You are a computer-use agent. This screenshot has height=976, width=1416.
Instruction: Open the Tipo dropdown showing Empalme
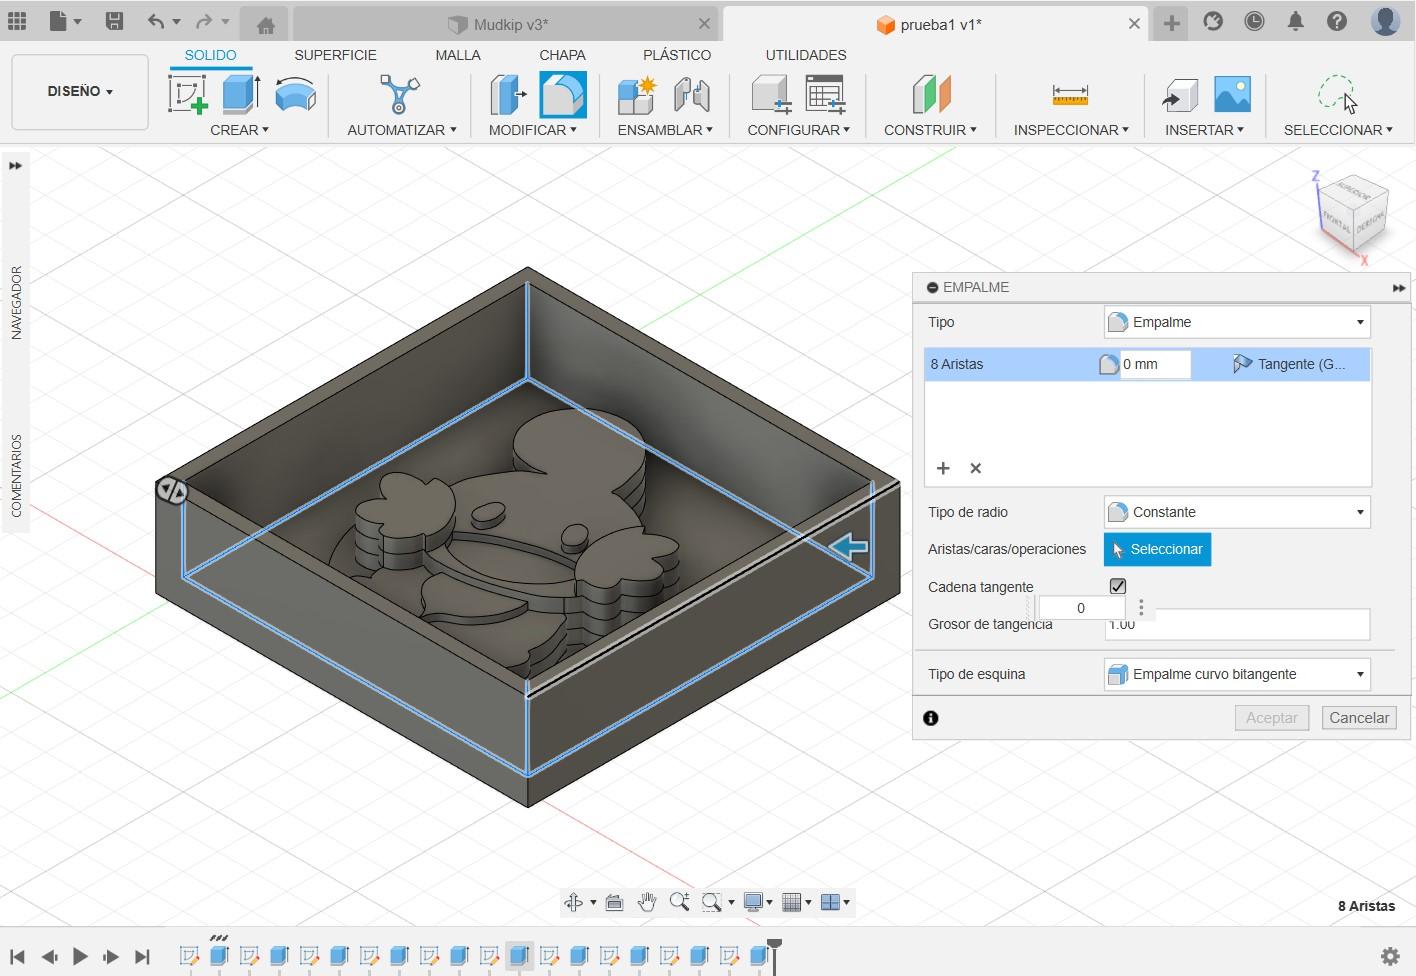1237,322
